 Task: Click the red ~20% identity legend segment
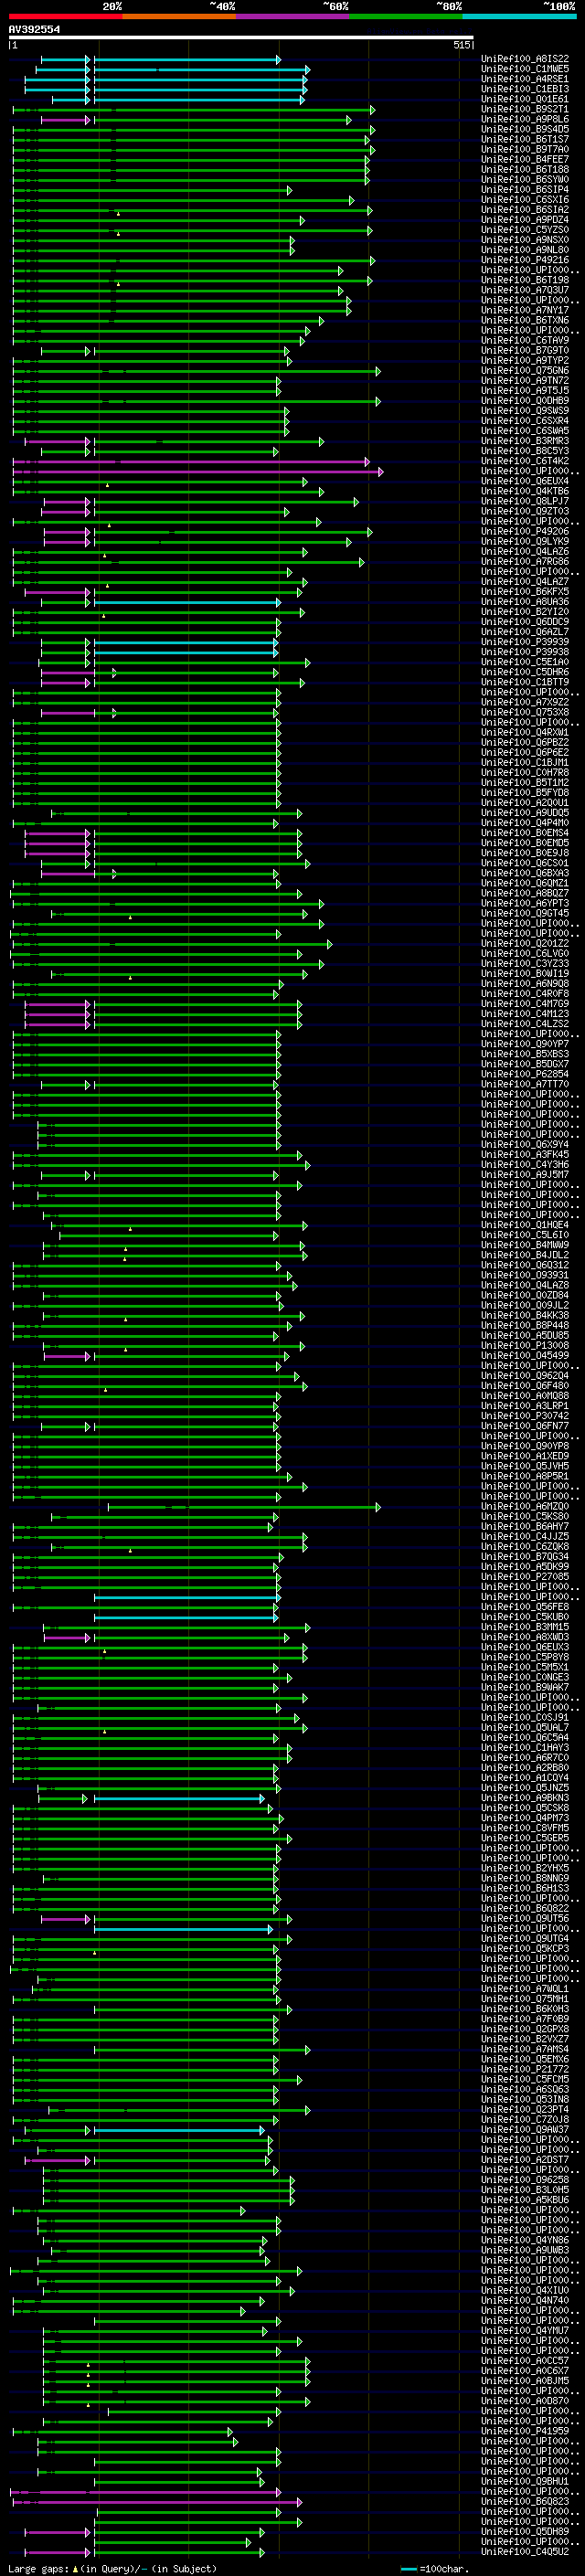pyautogui.click(x=66, y=16)
